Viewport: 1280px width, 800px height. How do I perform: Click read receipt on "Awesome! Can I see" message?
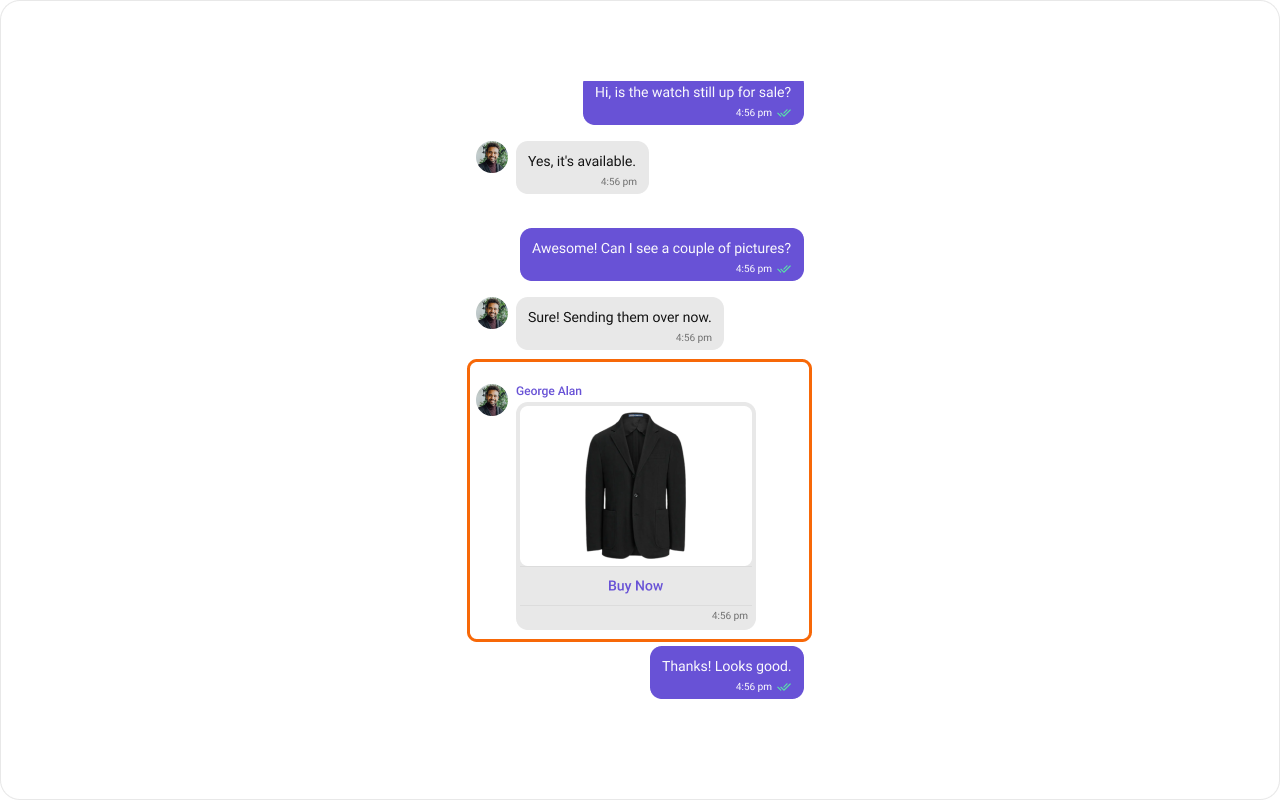click(784, 269)
